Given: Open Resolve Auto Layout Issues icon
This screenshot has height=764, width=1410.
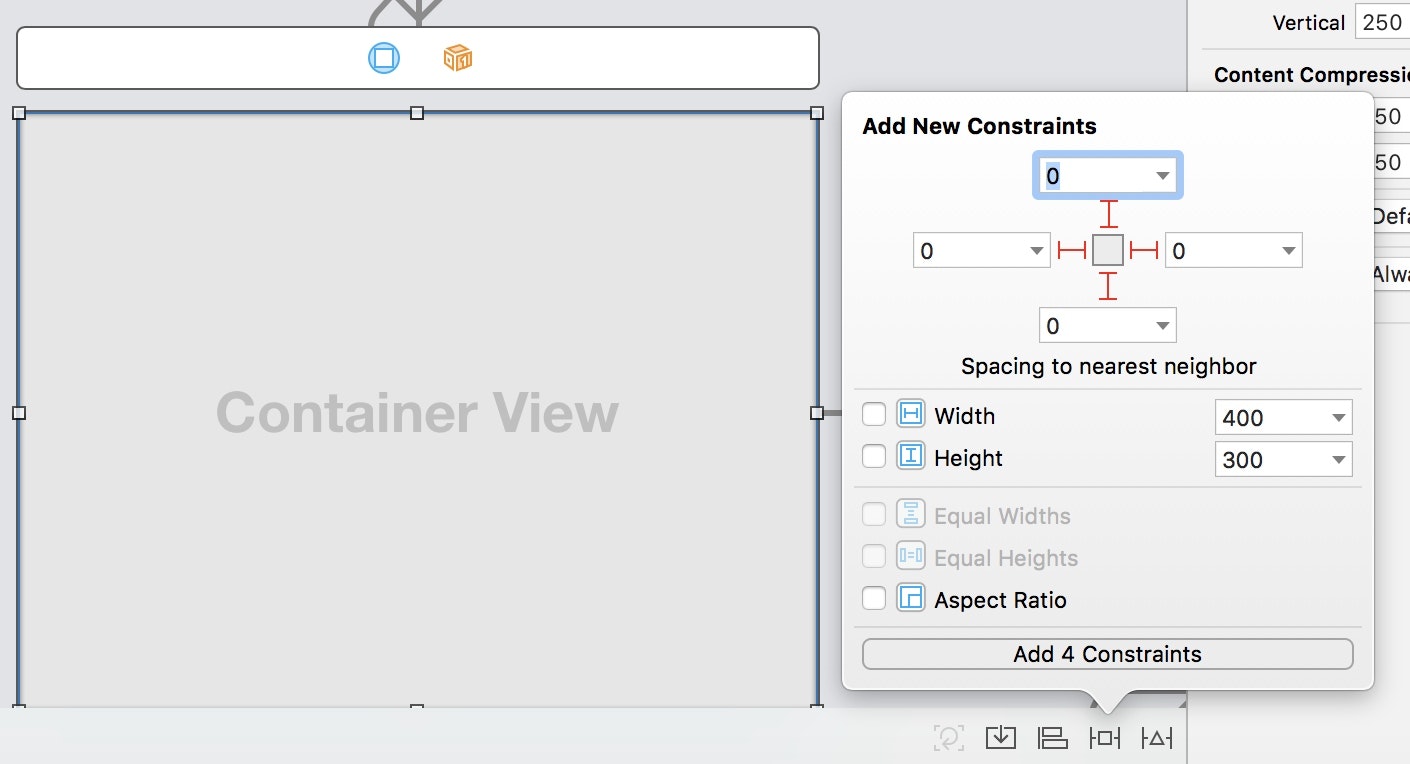Looking at the screenshot, I should point(1157,738).
